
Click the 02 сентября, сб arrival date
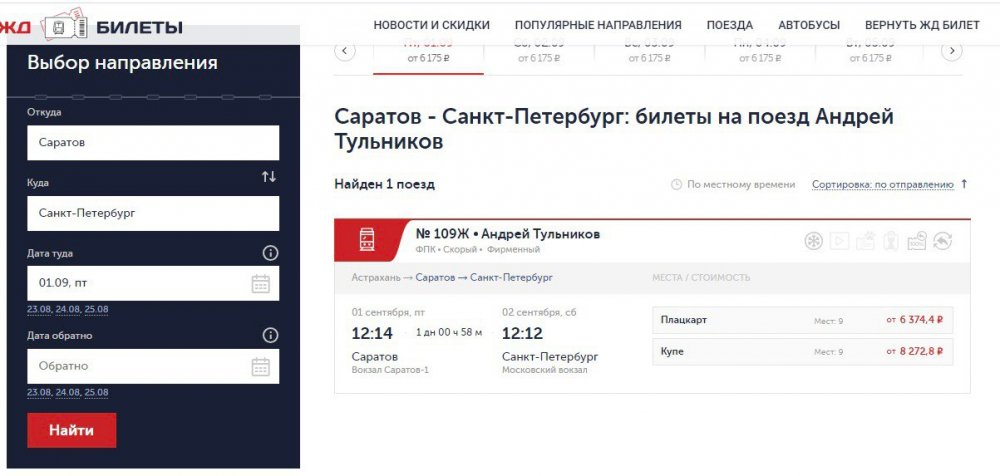[x=541, y=313]
